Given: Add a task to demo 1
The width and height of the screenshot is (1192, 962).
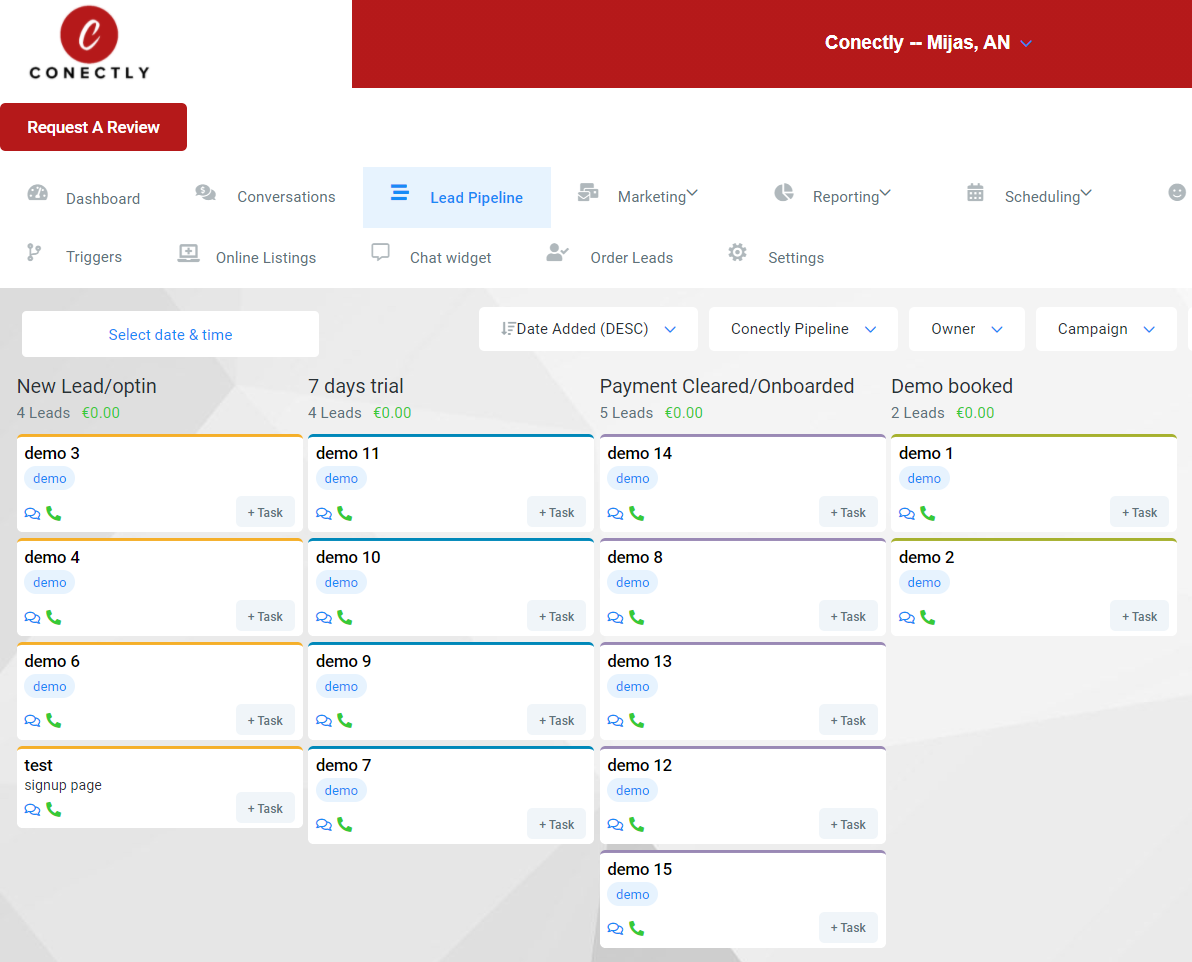Looking at the screenshot, I should point(1140,513).
